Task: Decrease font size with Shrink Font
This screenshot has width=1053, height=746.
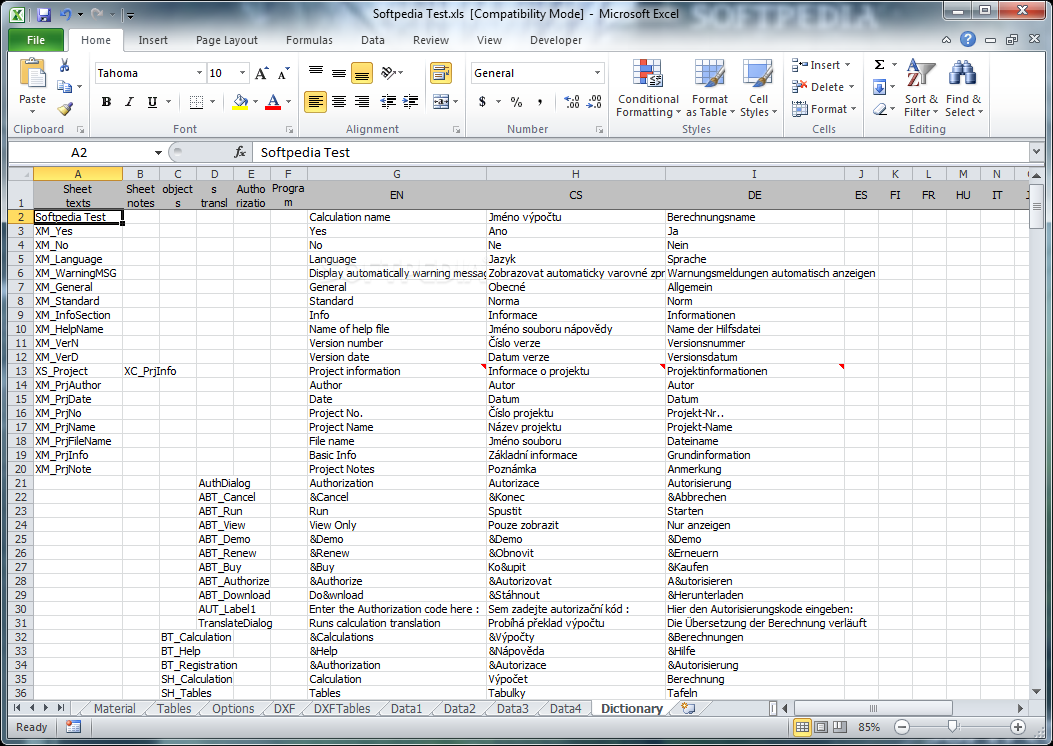Action: point(283,73)
